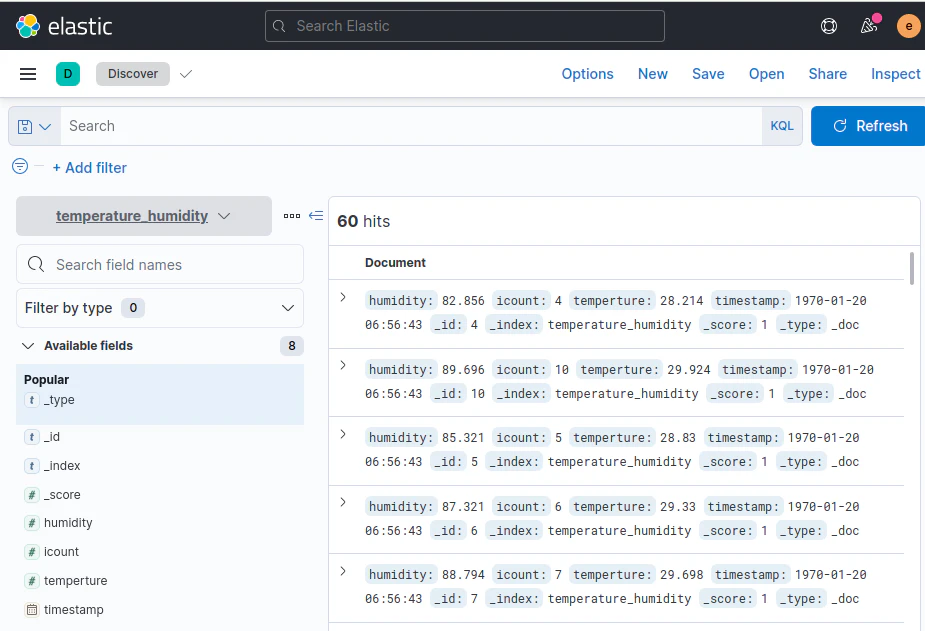Click the timestamp date type icon
The width and height of the screenshot is (925, 631).
pos(32,610)
